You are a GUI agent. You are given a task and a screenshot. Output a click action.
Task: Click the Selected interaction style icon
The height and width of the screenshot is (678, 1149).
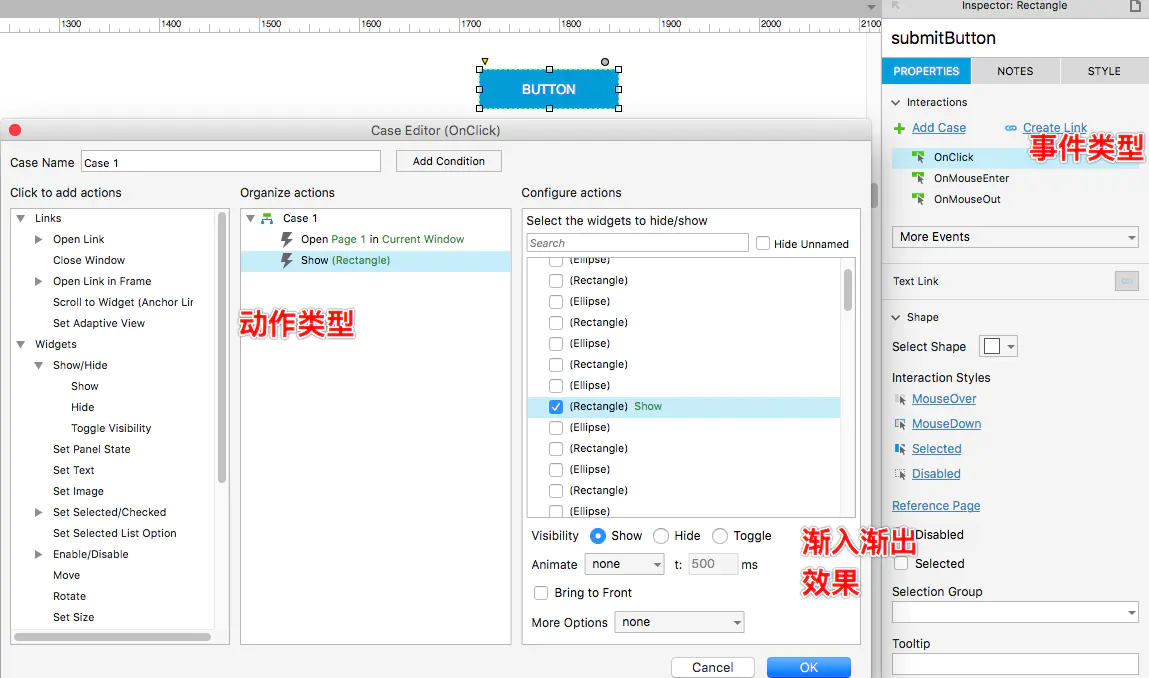901,449
